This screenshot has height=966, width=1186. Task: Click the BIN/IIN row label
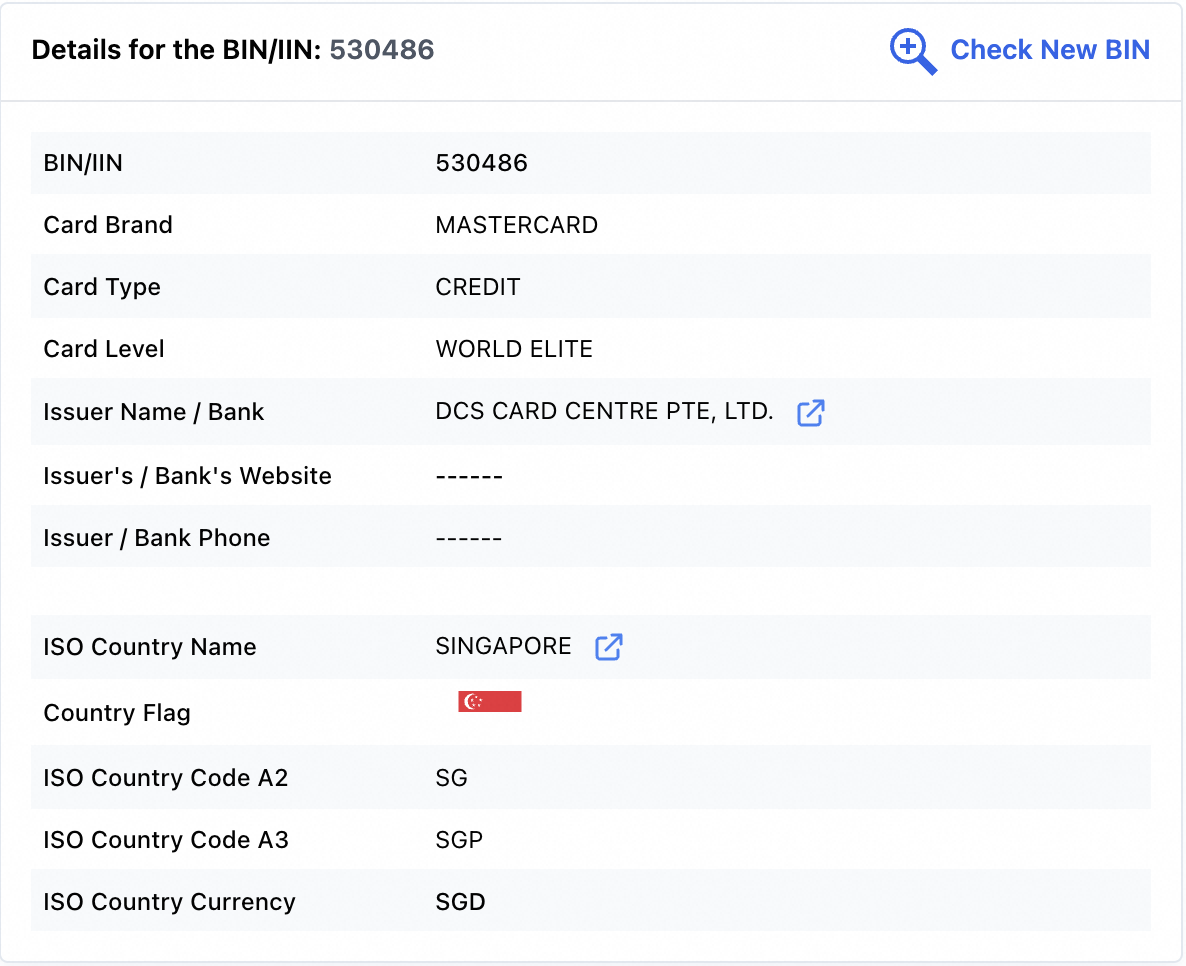coord(83,163)
